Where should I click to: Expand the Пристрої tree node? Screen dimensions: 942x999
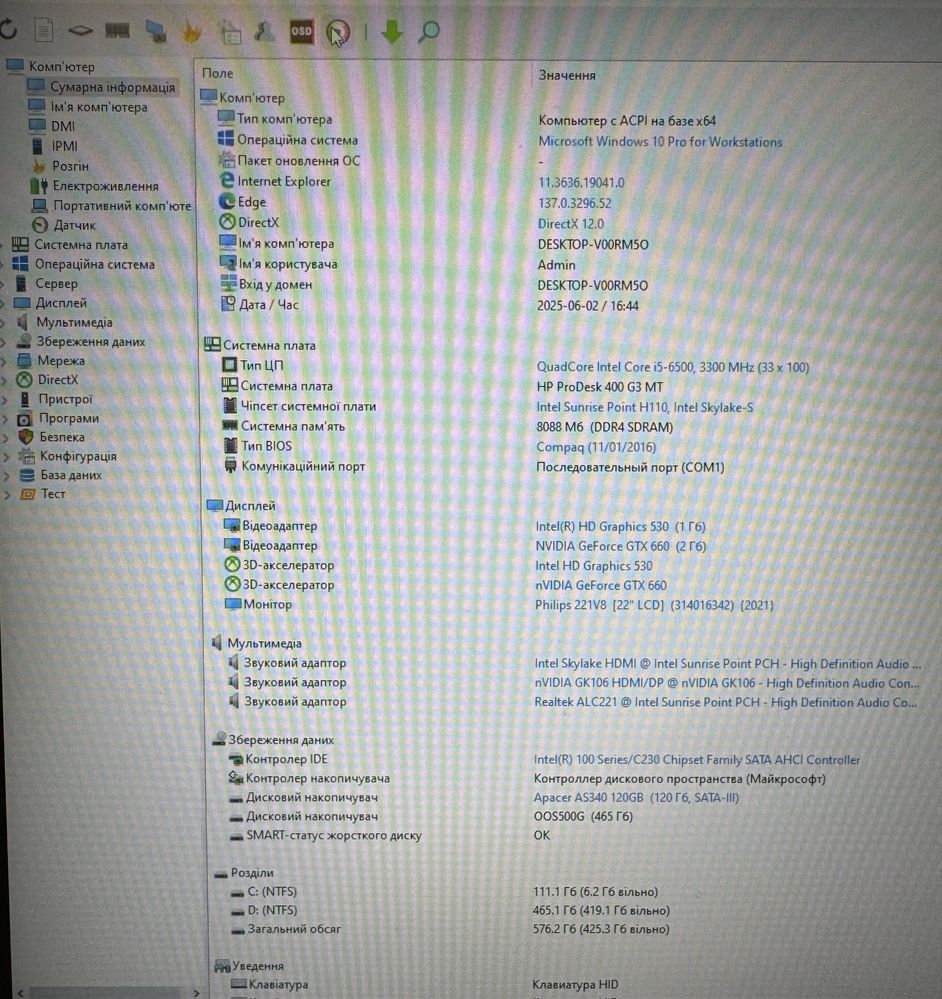pyautogui.click(x=4, y=400)
